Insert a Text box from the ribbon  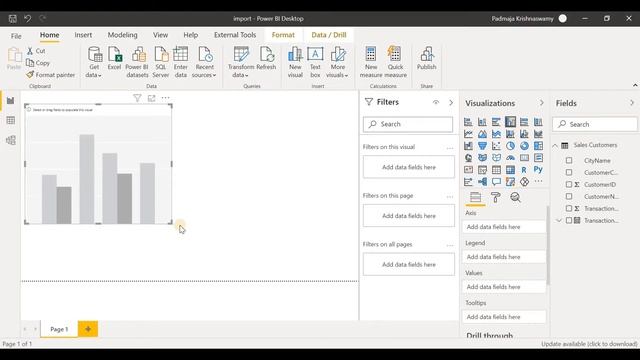pos(315,62)
